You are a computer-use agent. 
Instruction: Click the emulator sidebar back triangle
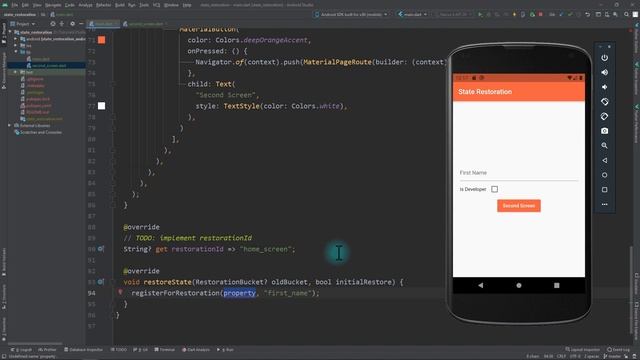604,160
